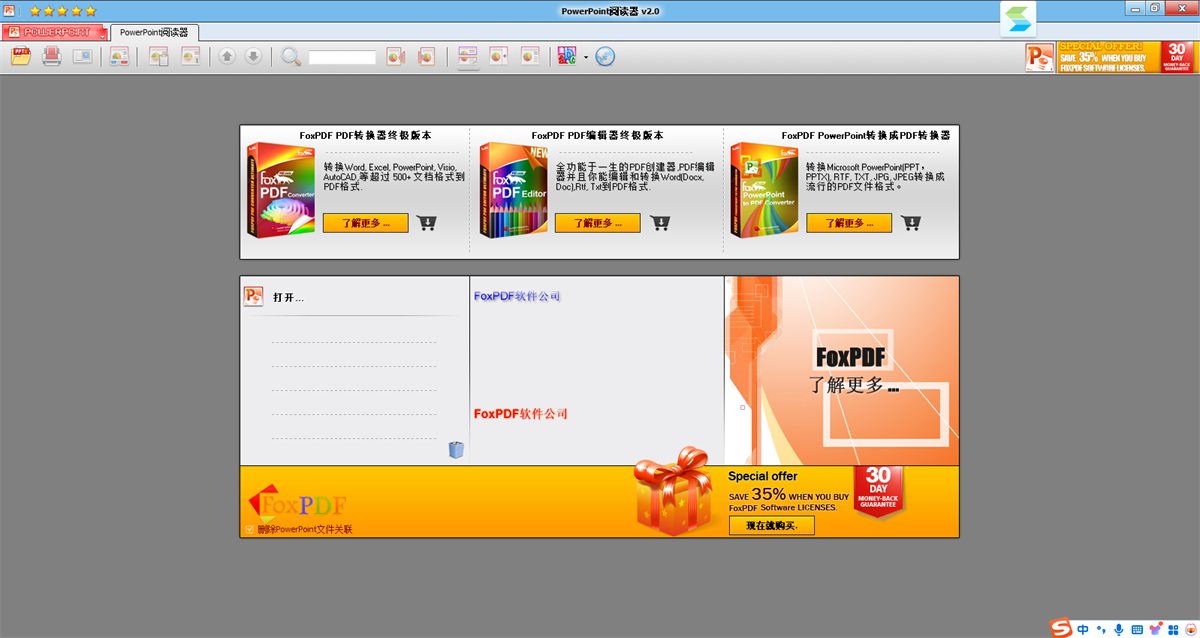Click the down arrow next page icon
Screen dimensions: 1200x638
(254, 56)
